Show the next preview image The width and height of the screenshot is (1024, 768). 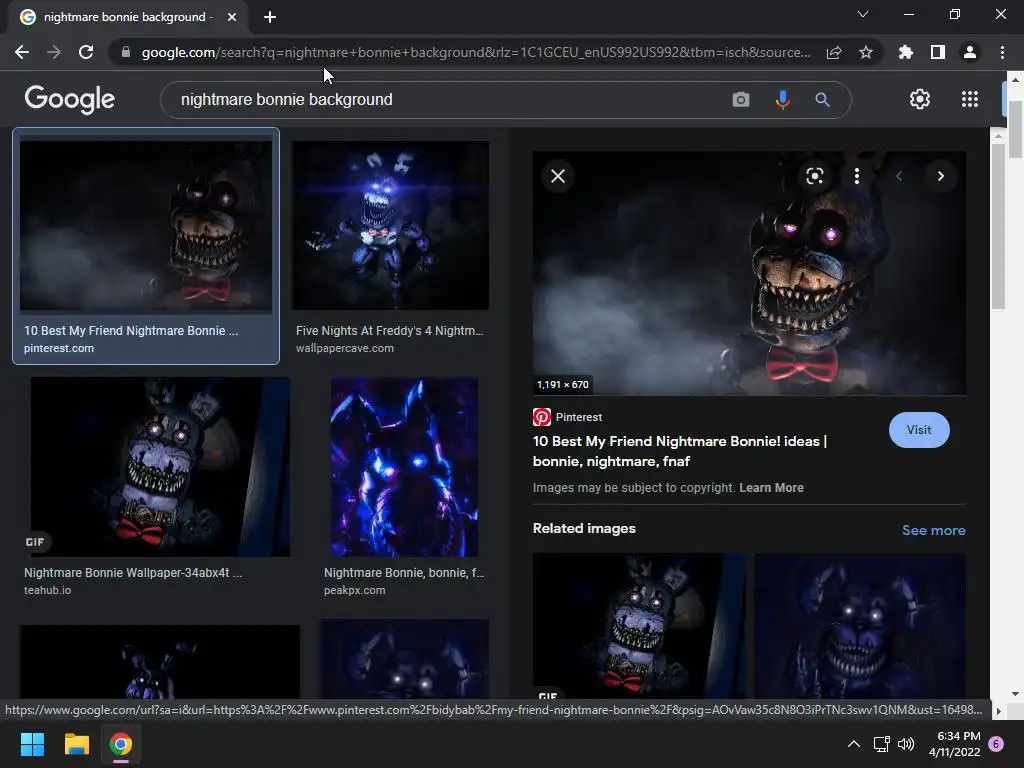(x=940, y=176)
